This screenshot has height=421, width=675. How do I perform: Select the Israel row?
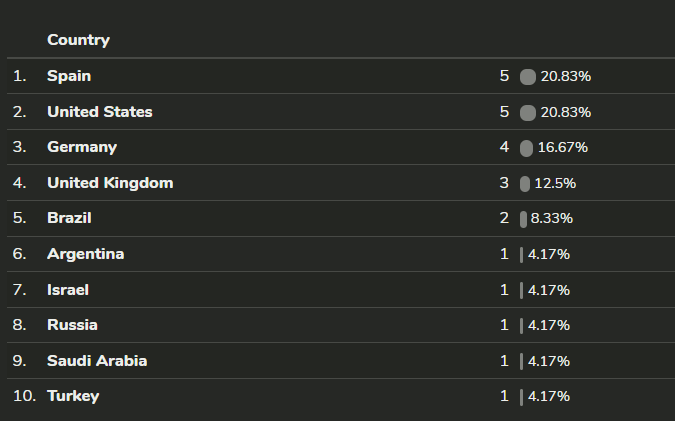(68, 290)
